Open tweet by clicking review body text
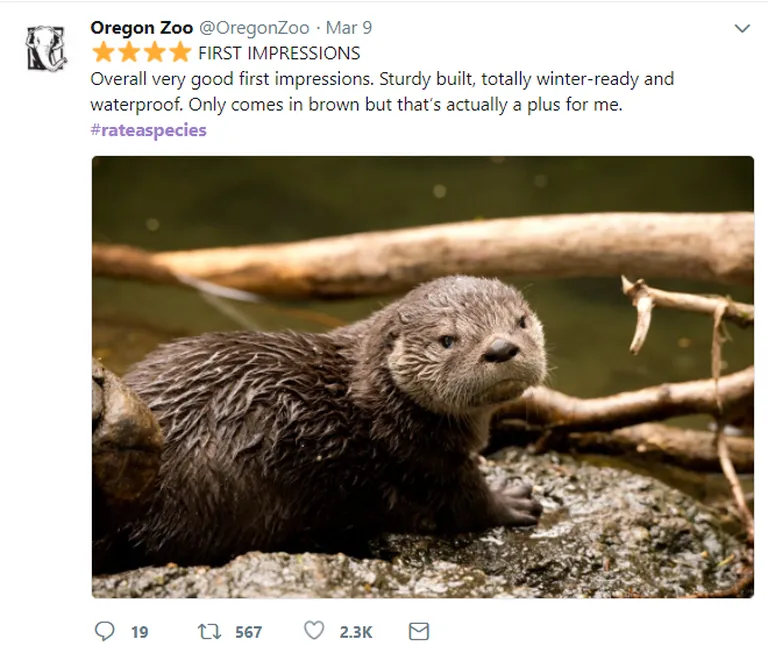 382,92
